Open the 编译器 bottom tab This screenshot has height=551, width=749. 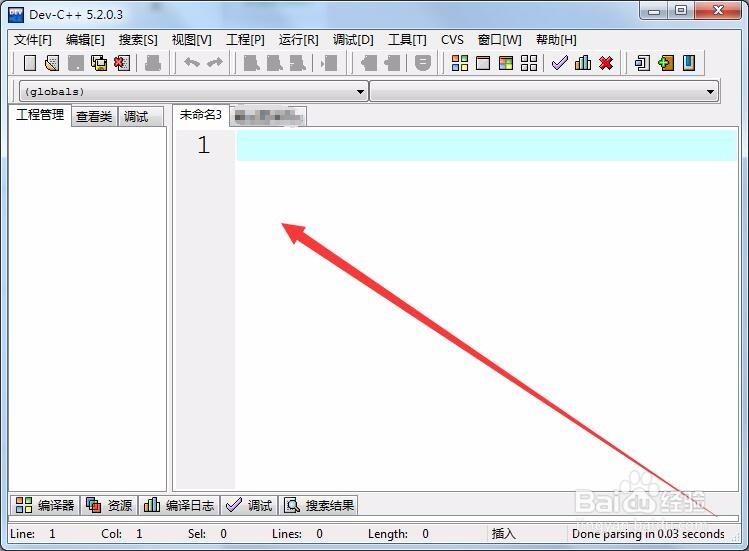point(44,505)
